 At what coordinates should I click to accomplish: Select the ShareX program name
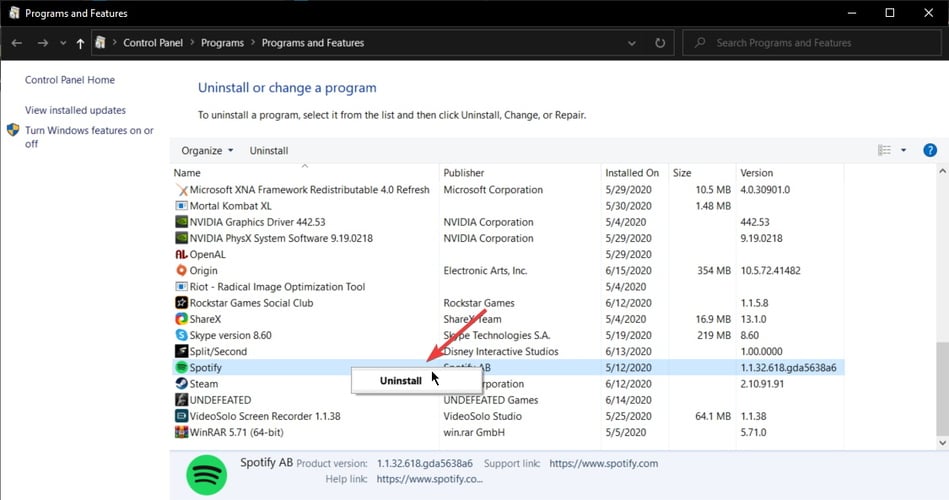click(205, 319)
